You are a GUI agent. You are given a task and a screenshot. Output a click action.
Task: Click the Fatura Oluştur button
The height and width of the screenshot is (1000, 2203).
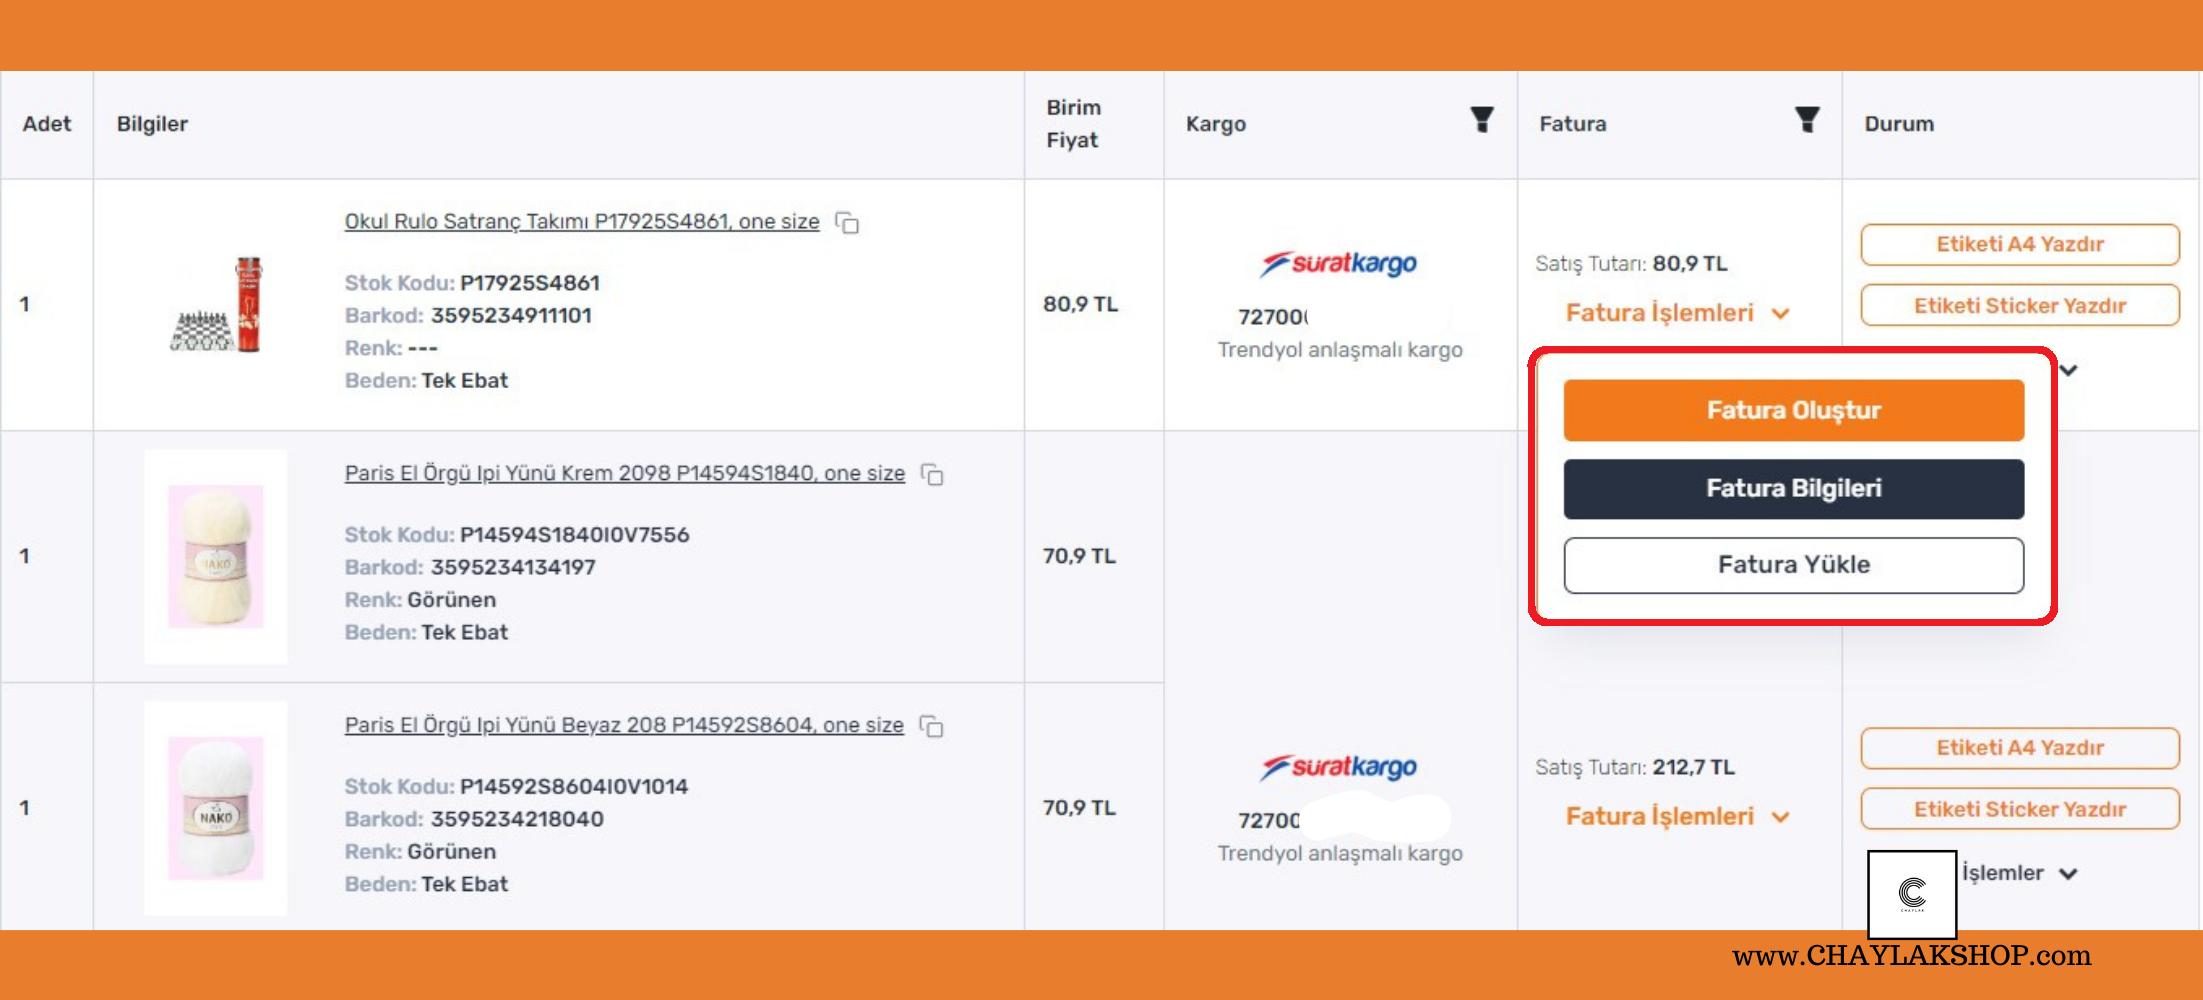[x=1794, y=410]
